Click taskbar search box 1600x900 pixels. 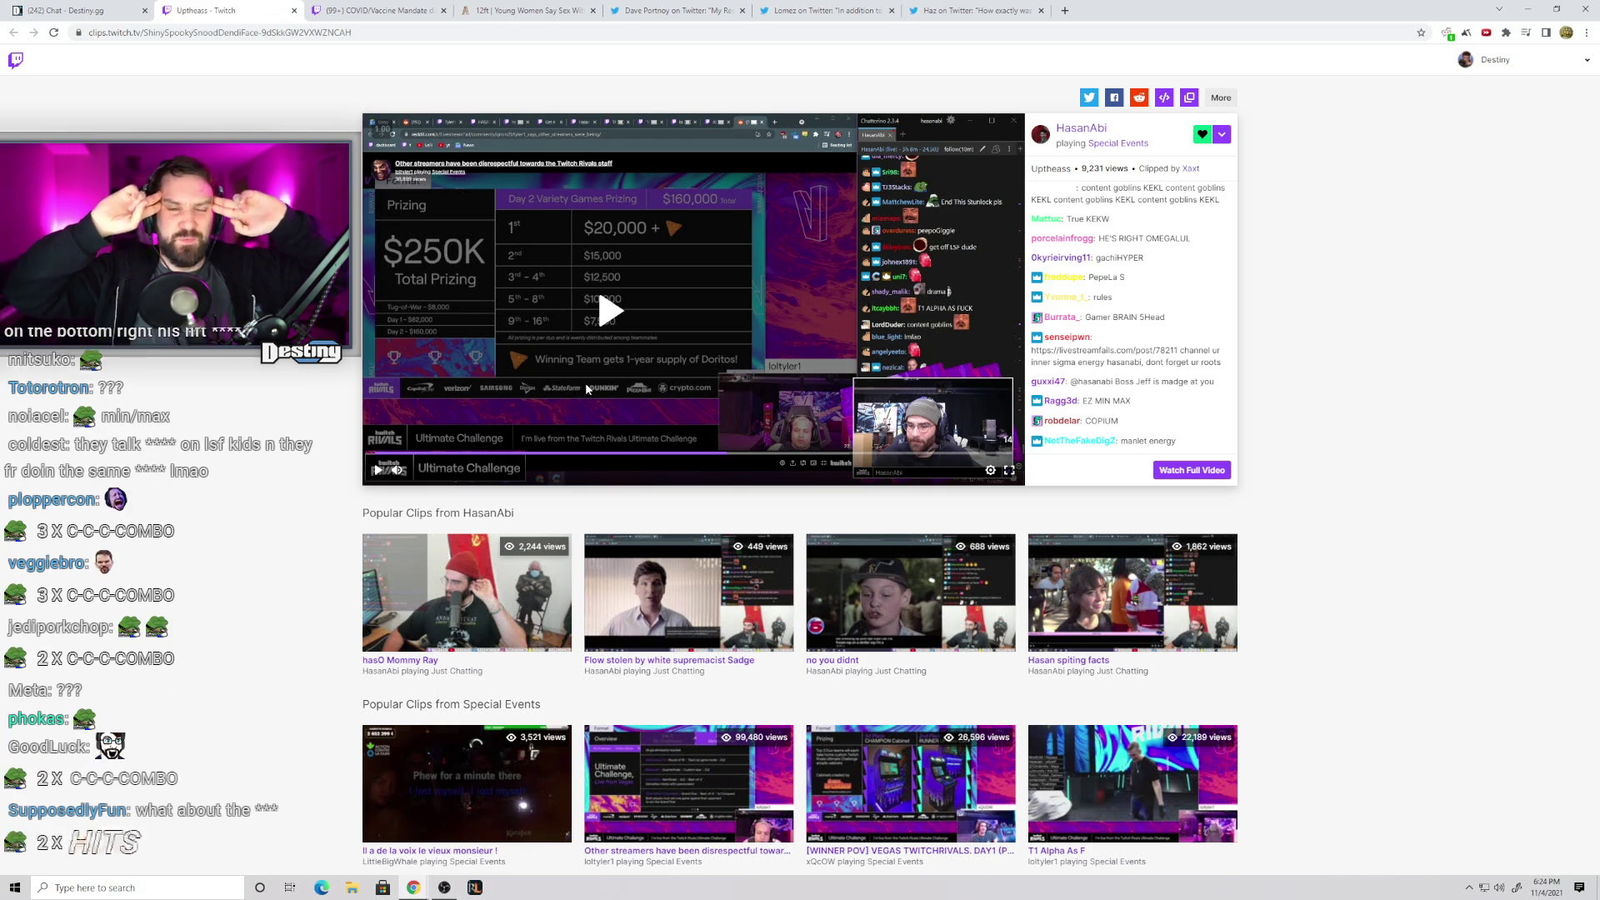click(x=137, y=887)
